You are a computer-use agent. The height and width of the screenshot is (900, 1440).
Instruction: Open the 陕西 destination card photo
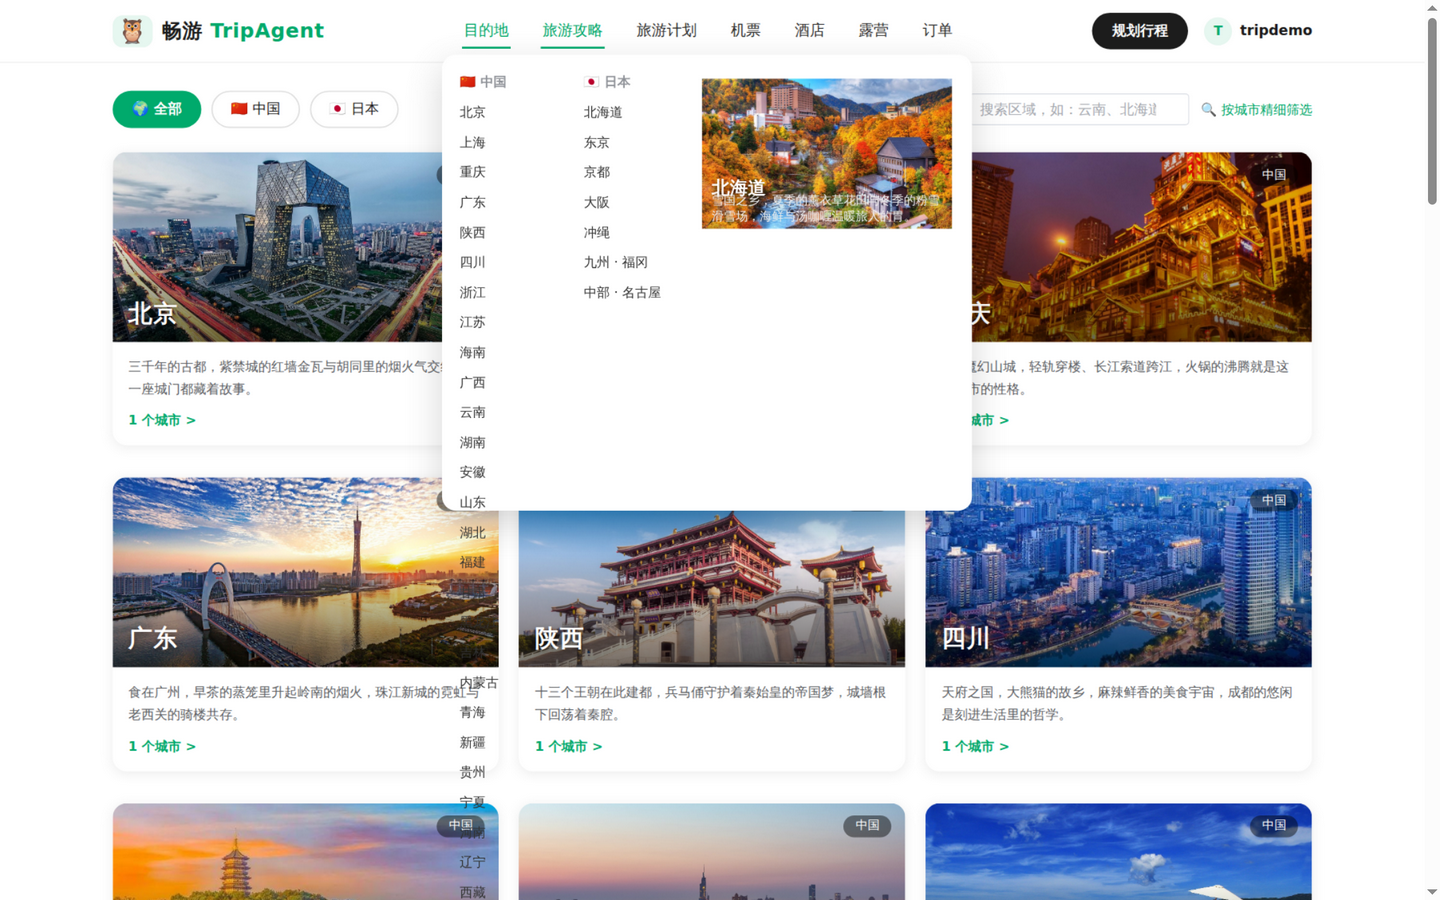(712, 589)
